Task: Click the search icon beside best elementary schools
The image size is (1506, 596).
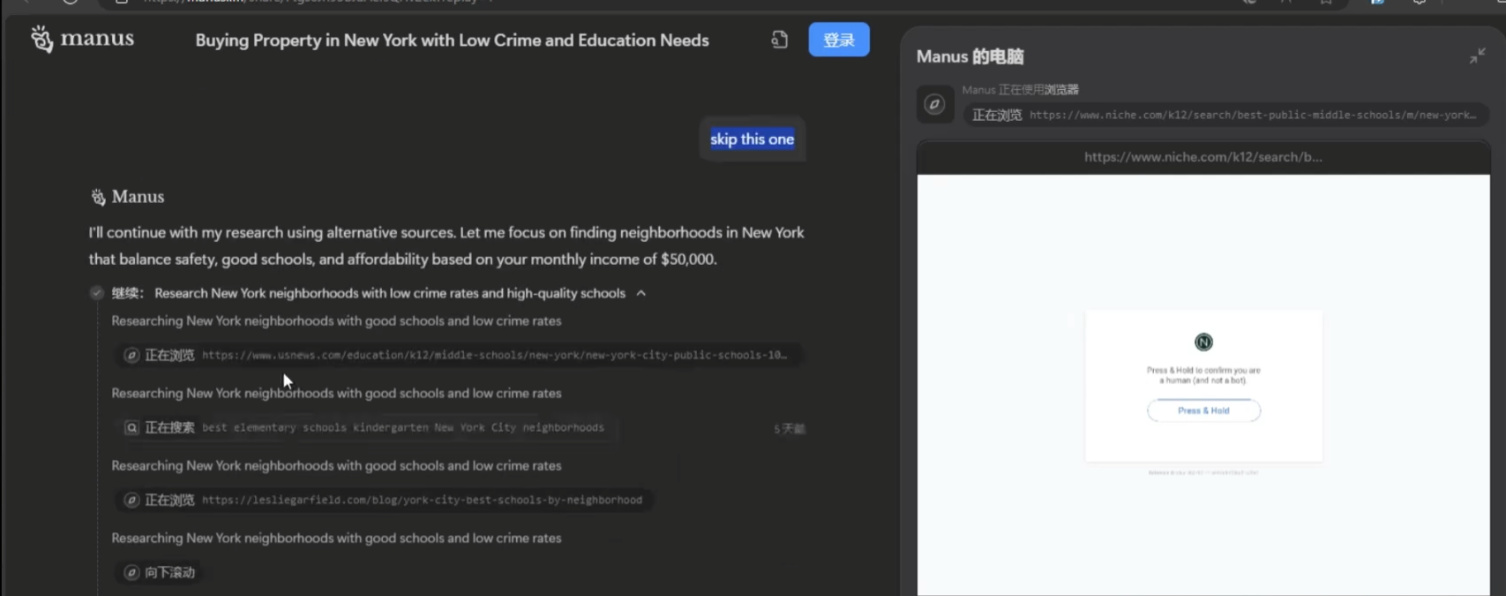Action: tap(131, 428)
